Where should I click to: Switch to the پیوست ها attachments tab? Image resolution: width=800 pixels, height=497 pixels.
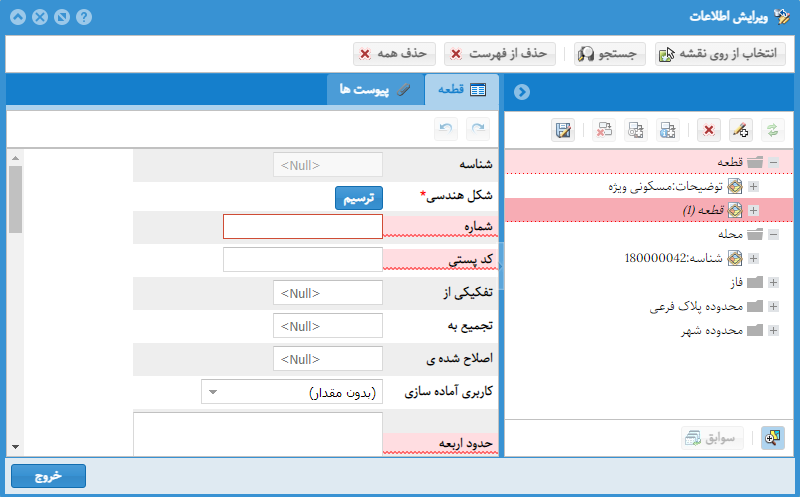point(376,89)
